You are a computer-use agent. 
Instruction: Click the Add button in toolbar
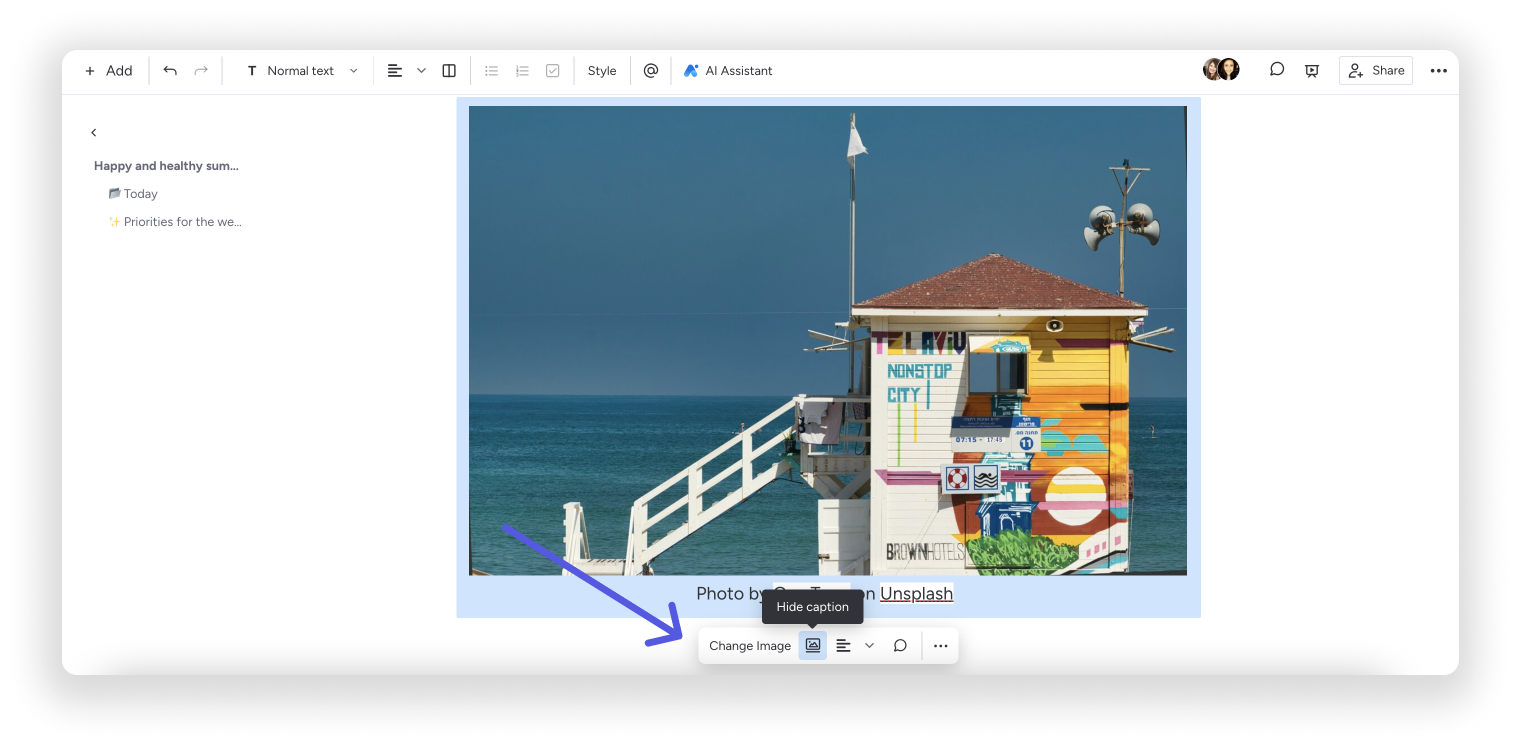point(108,71)
